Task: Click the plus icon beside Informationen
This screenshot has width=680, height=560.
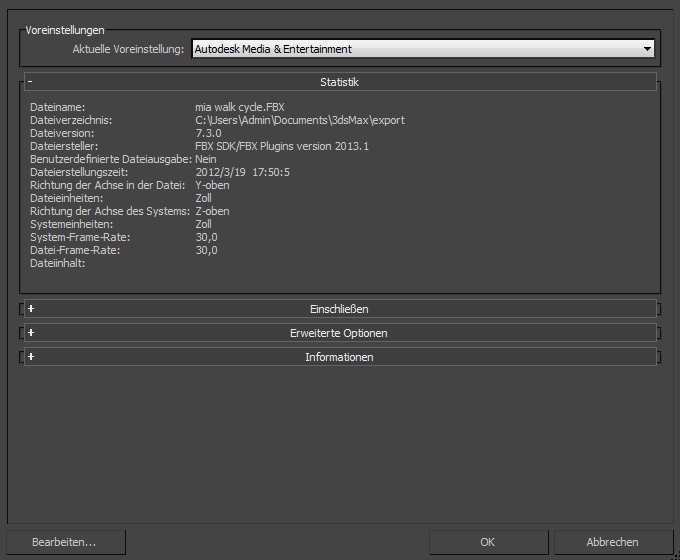Action: coord(31,357)
